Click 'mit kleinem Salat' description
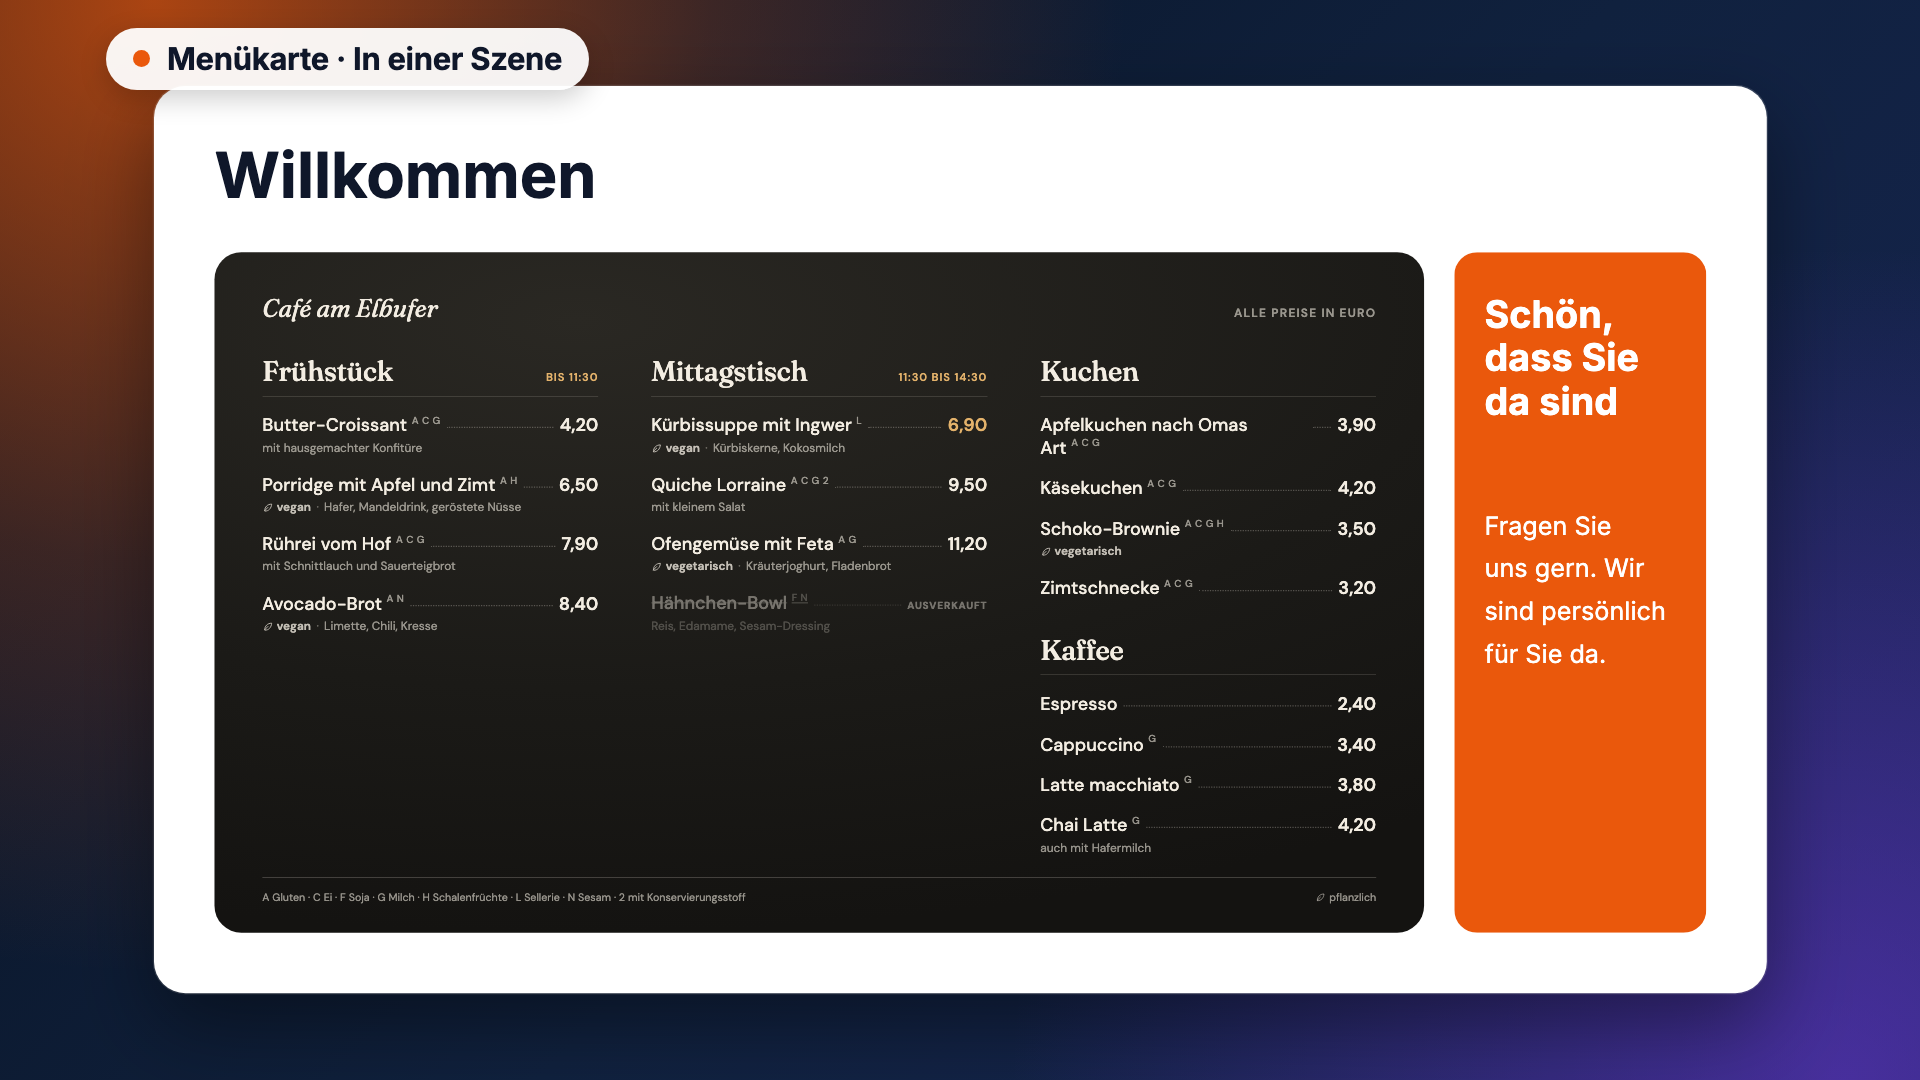 pos(698,508)
